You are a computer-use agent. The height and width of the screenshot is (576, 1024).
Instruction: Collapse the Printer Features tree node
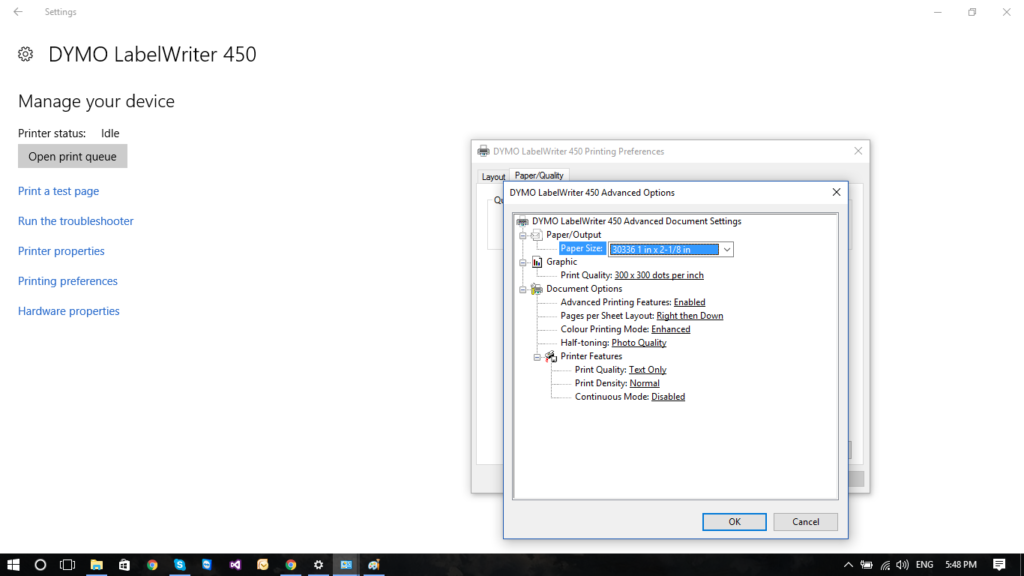click(537, 357)
